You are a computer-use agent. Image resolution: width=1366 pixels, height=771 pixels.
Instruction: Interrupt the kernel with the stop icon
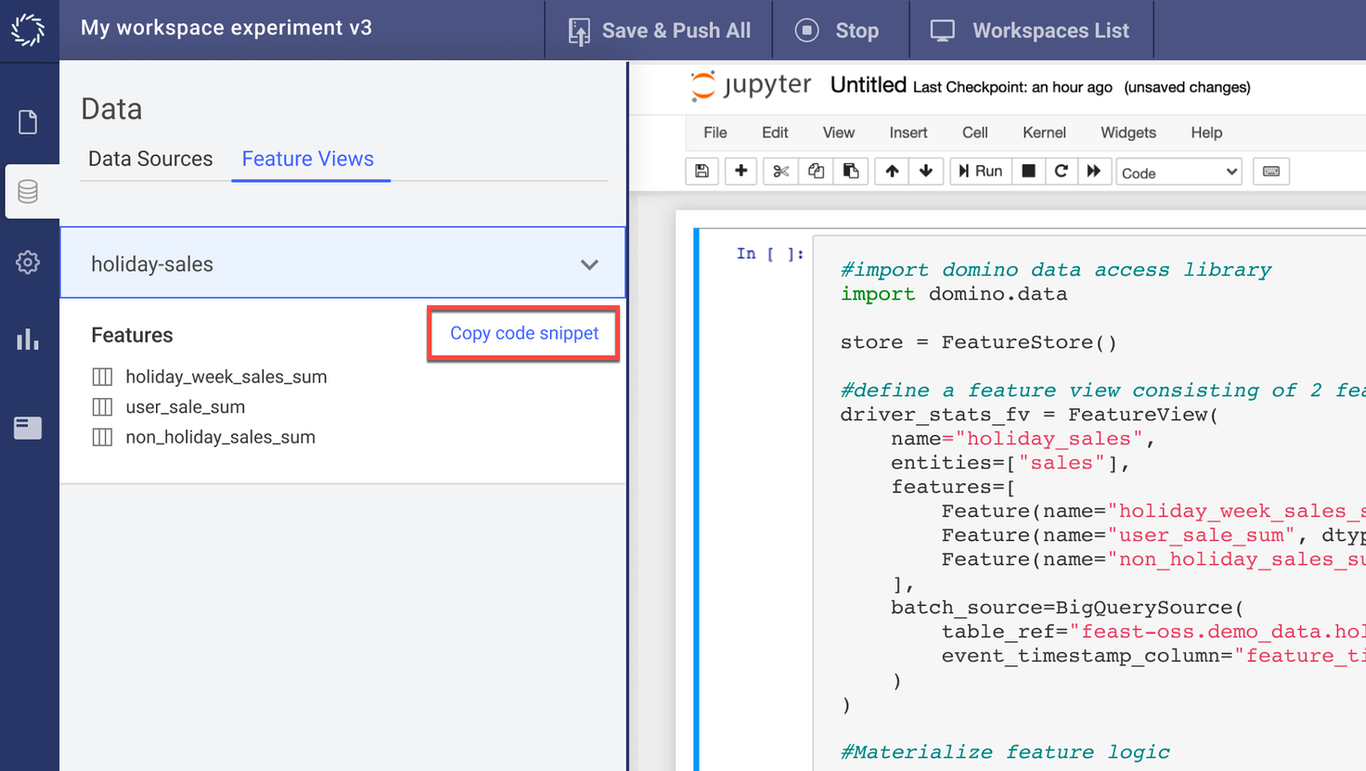[1028, 171]
